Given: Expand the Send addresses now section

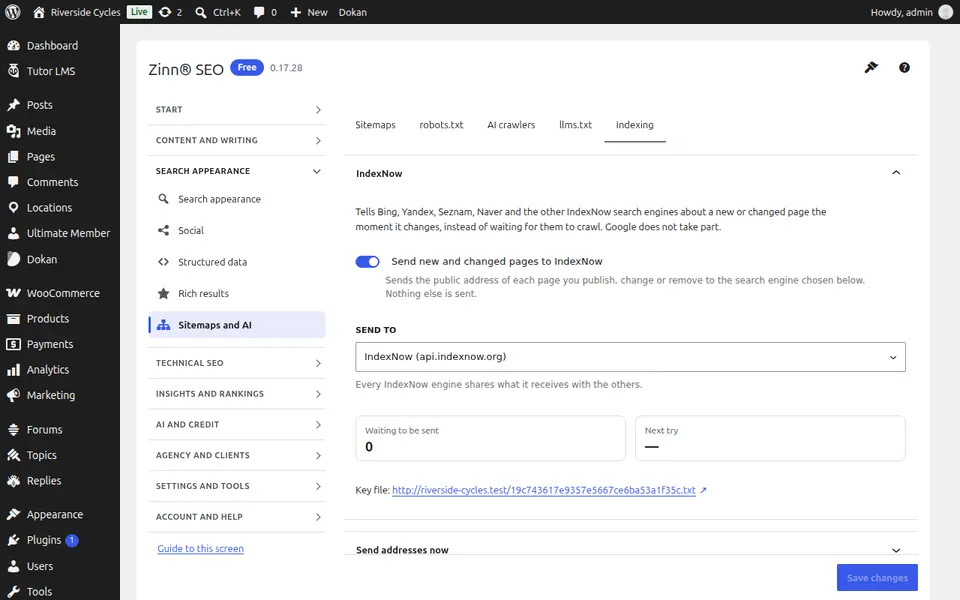Looking at the screenshot, I should point(896,550).
